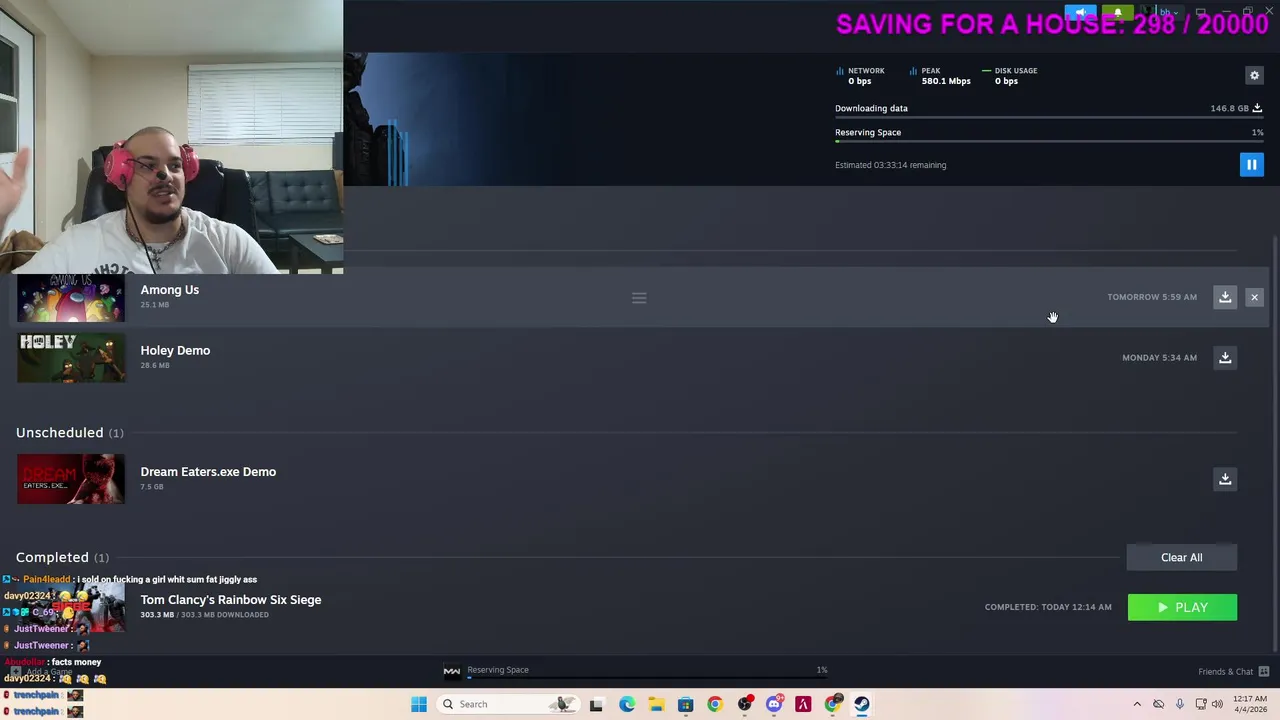Open download settings gear icon

pos(1254,76)
